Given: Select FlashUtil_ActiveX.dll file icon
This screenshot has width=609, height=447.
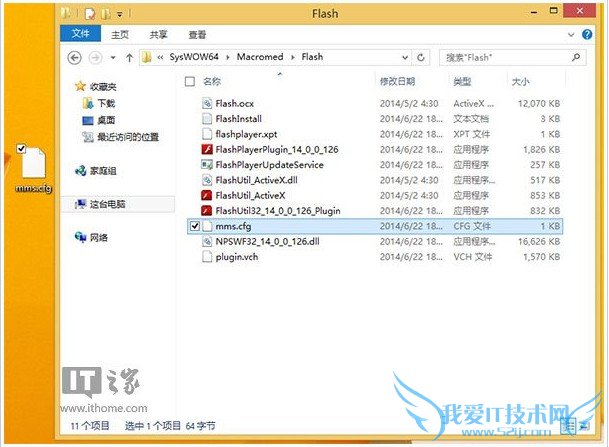Looking at the screenshot, I should coord(207,180).
